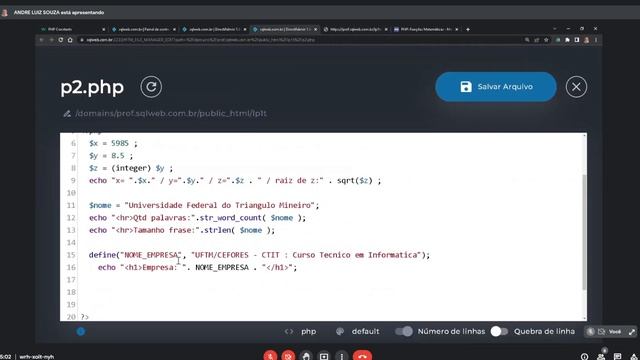Screen dimensions: 640x360
Task: Open meeting activities icon
Action: [634, 357]
